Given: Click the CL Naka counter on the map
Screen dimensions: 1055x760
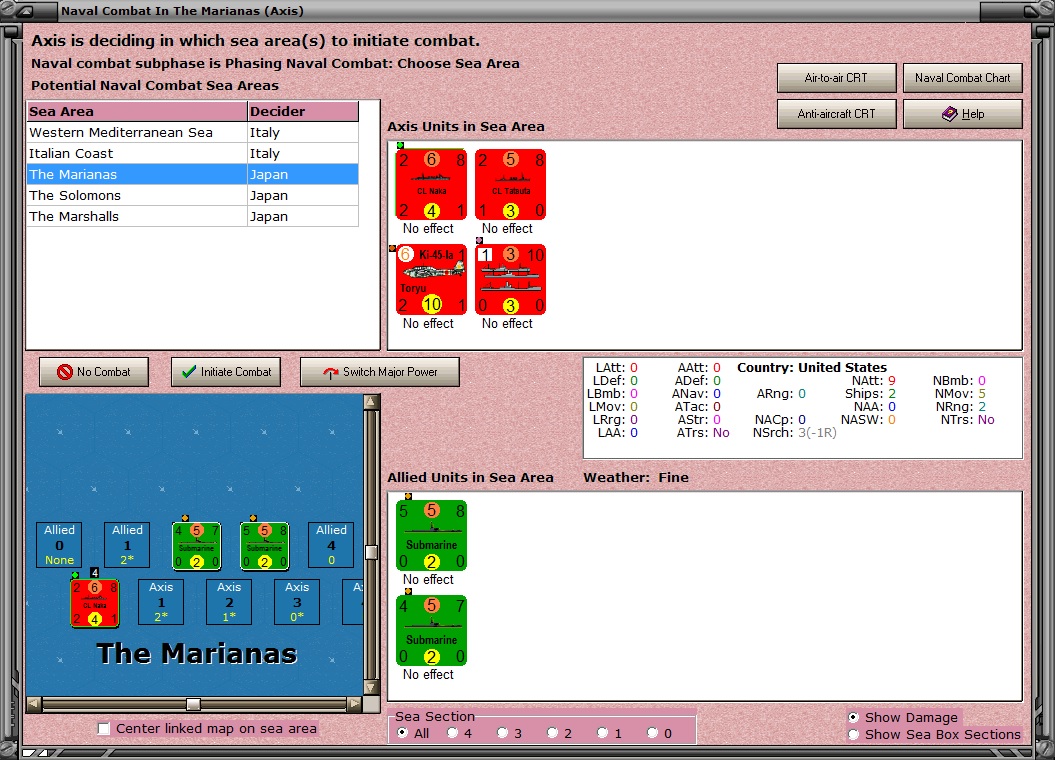Looking at the screenshot, I should tap(95, 603).
